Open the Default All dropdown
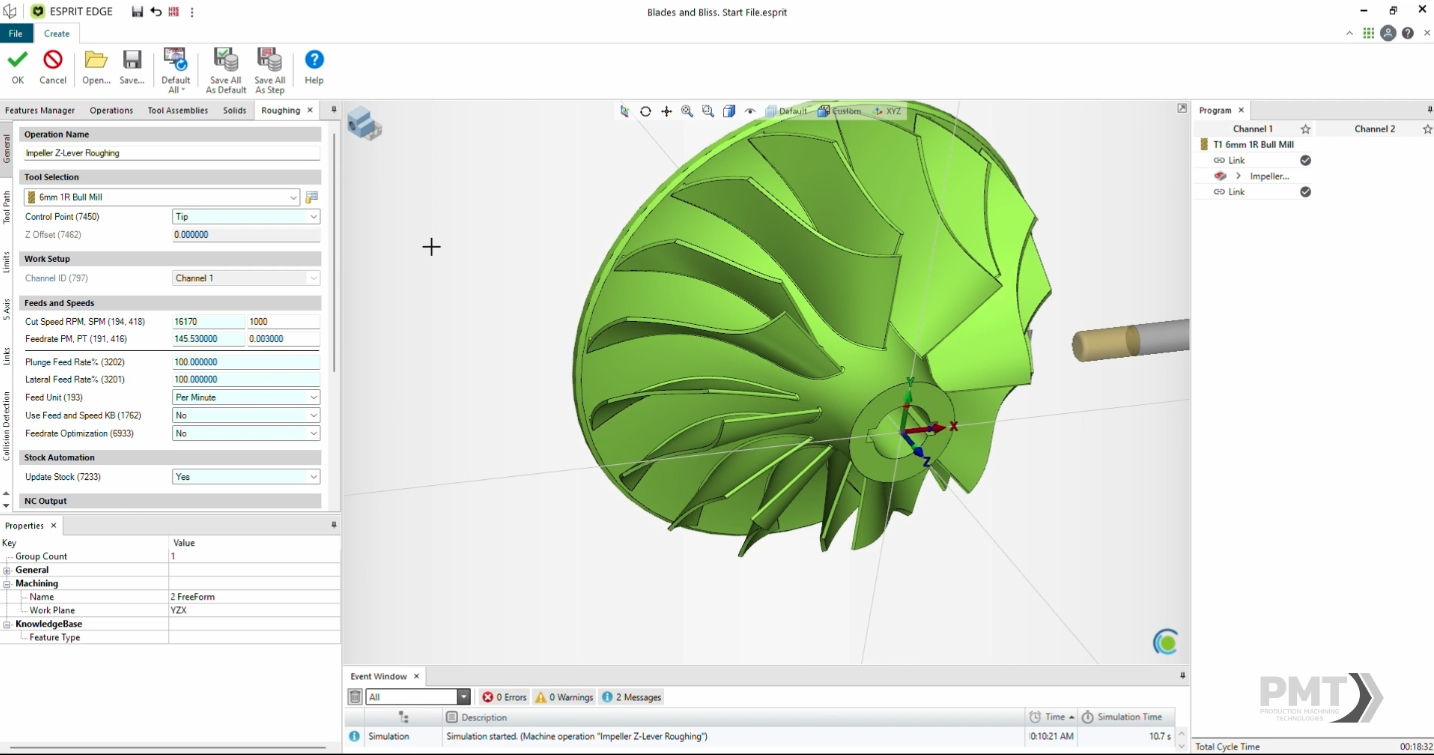Viewport: 1434px width, 755px height. click(x=175, y=70)
